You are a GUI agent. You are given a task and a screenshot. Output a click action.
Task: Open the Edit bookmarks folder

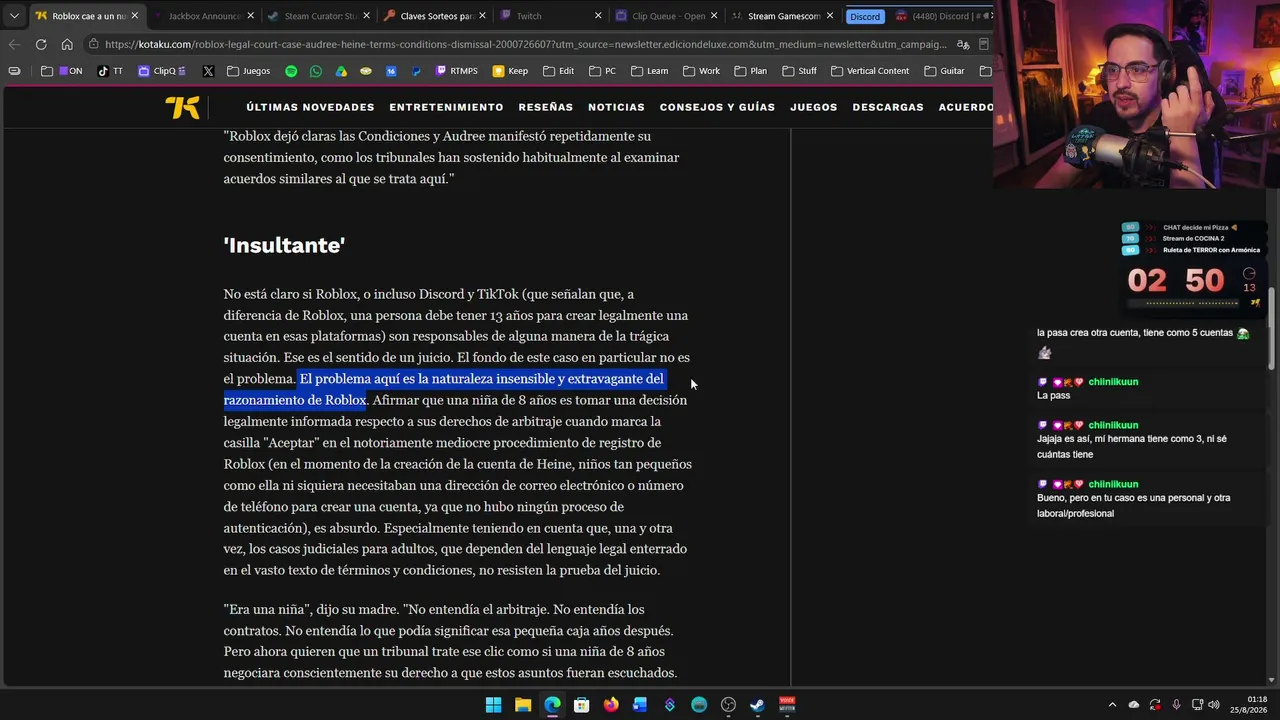click(558, 71)
